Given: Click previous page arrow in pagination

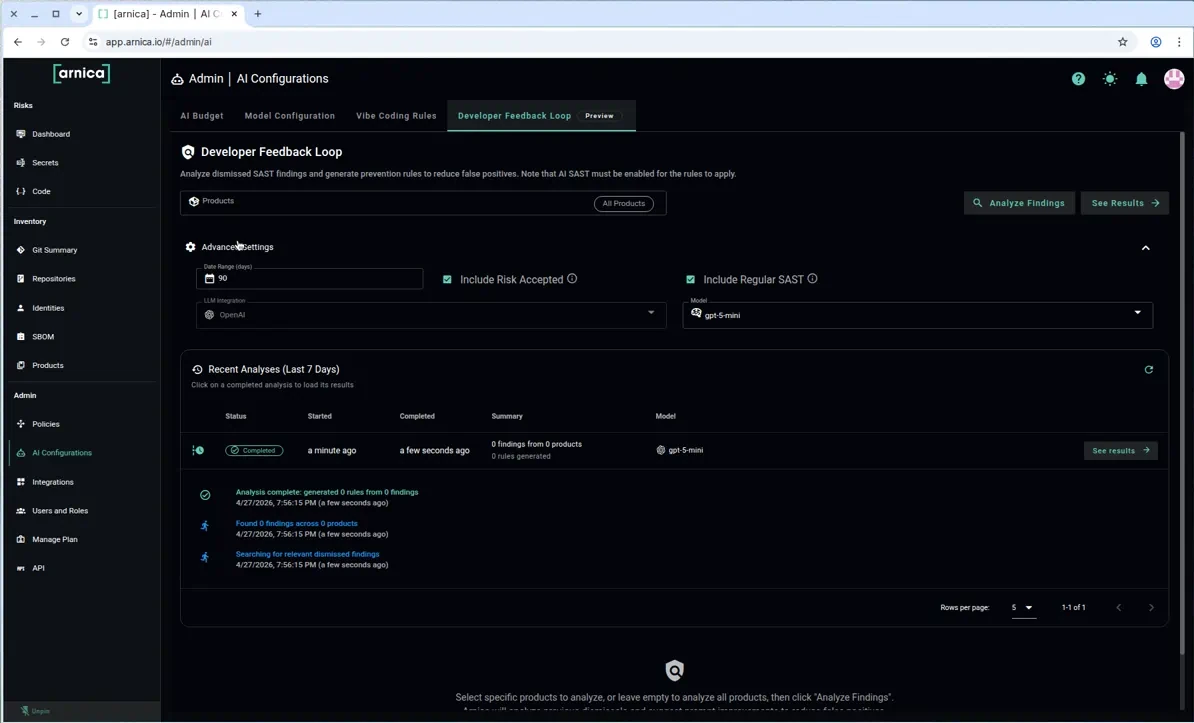Looking at the screenshot, I should pyautogui.click(x=1119, y=608).
